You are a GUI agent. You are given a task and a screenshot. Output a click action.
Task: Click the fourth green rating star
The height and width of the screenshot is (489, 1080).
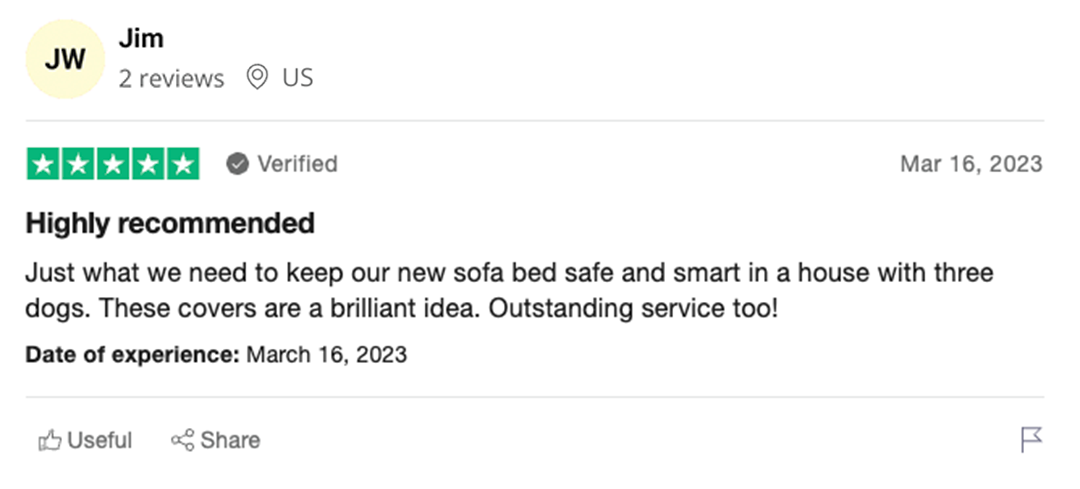148,164
